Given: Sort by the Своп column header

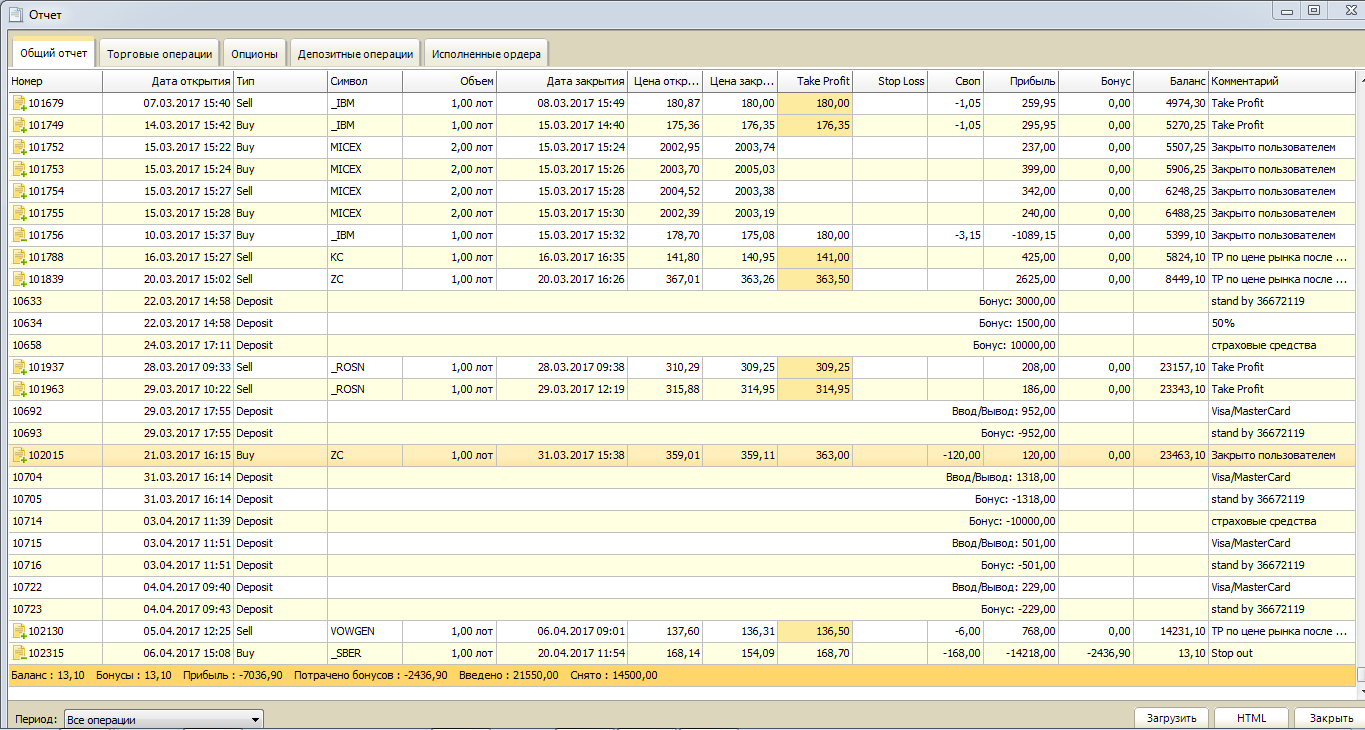Looking at the screenshot, I should (x=955, y=81).
